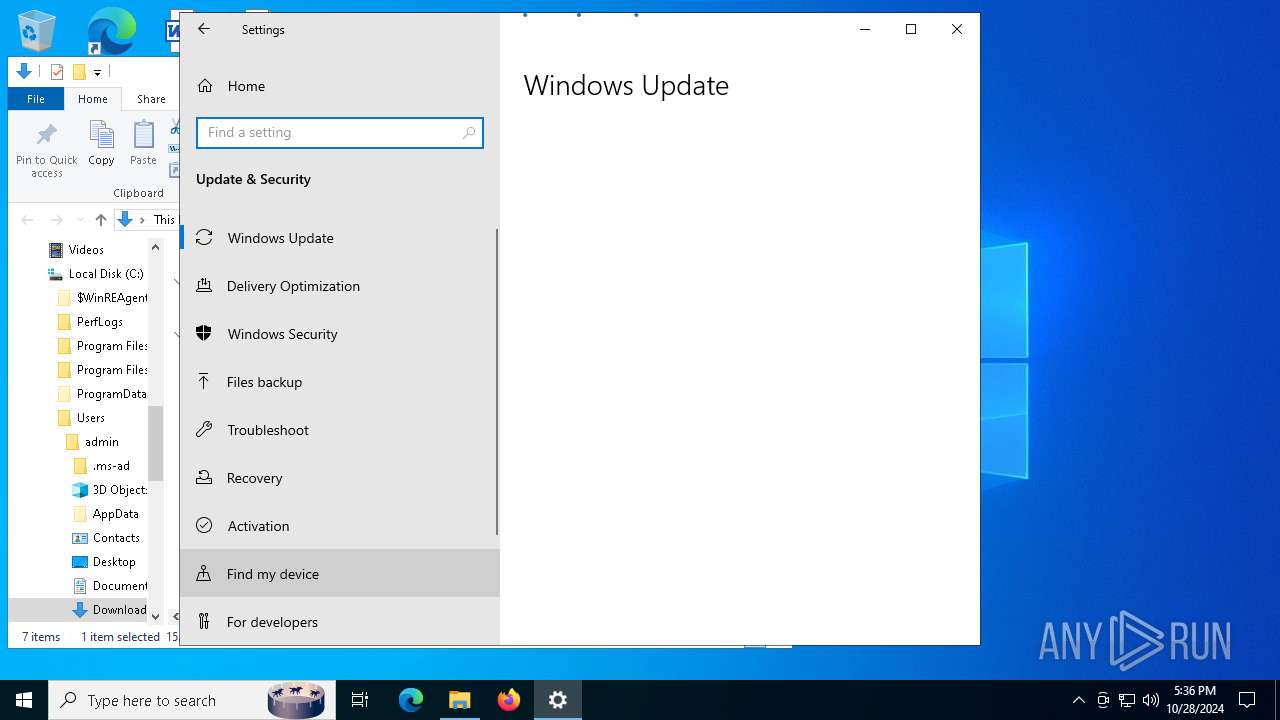Viewport: 1280px width, 720px height.
Task: Switch to Share tab in File Explorer
Action: 151,99
